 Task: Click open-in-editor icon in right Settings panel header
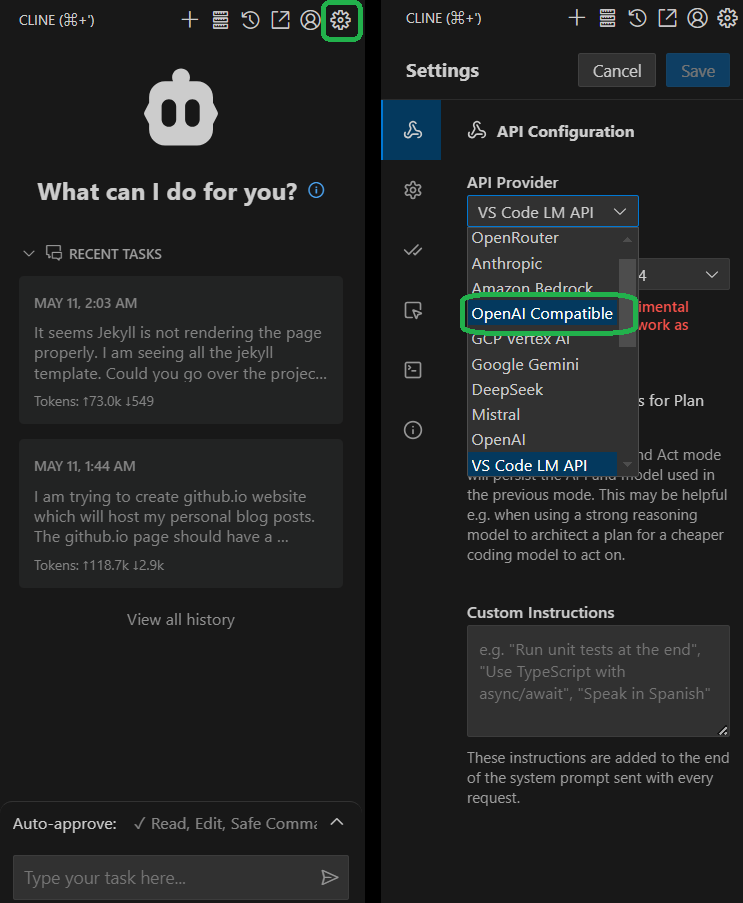pyautogui.click(x=667, y=18)
